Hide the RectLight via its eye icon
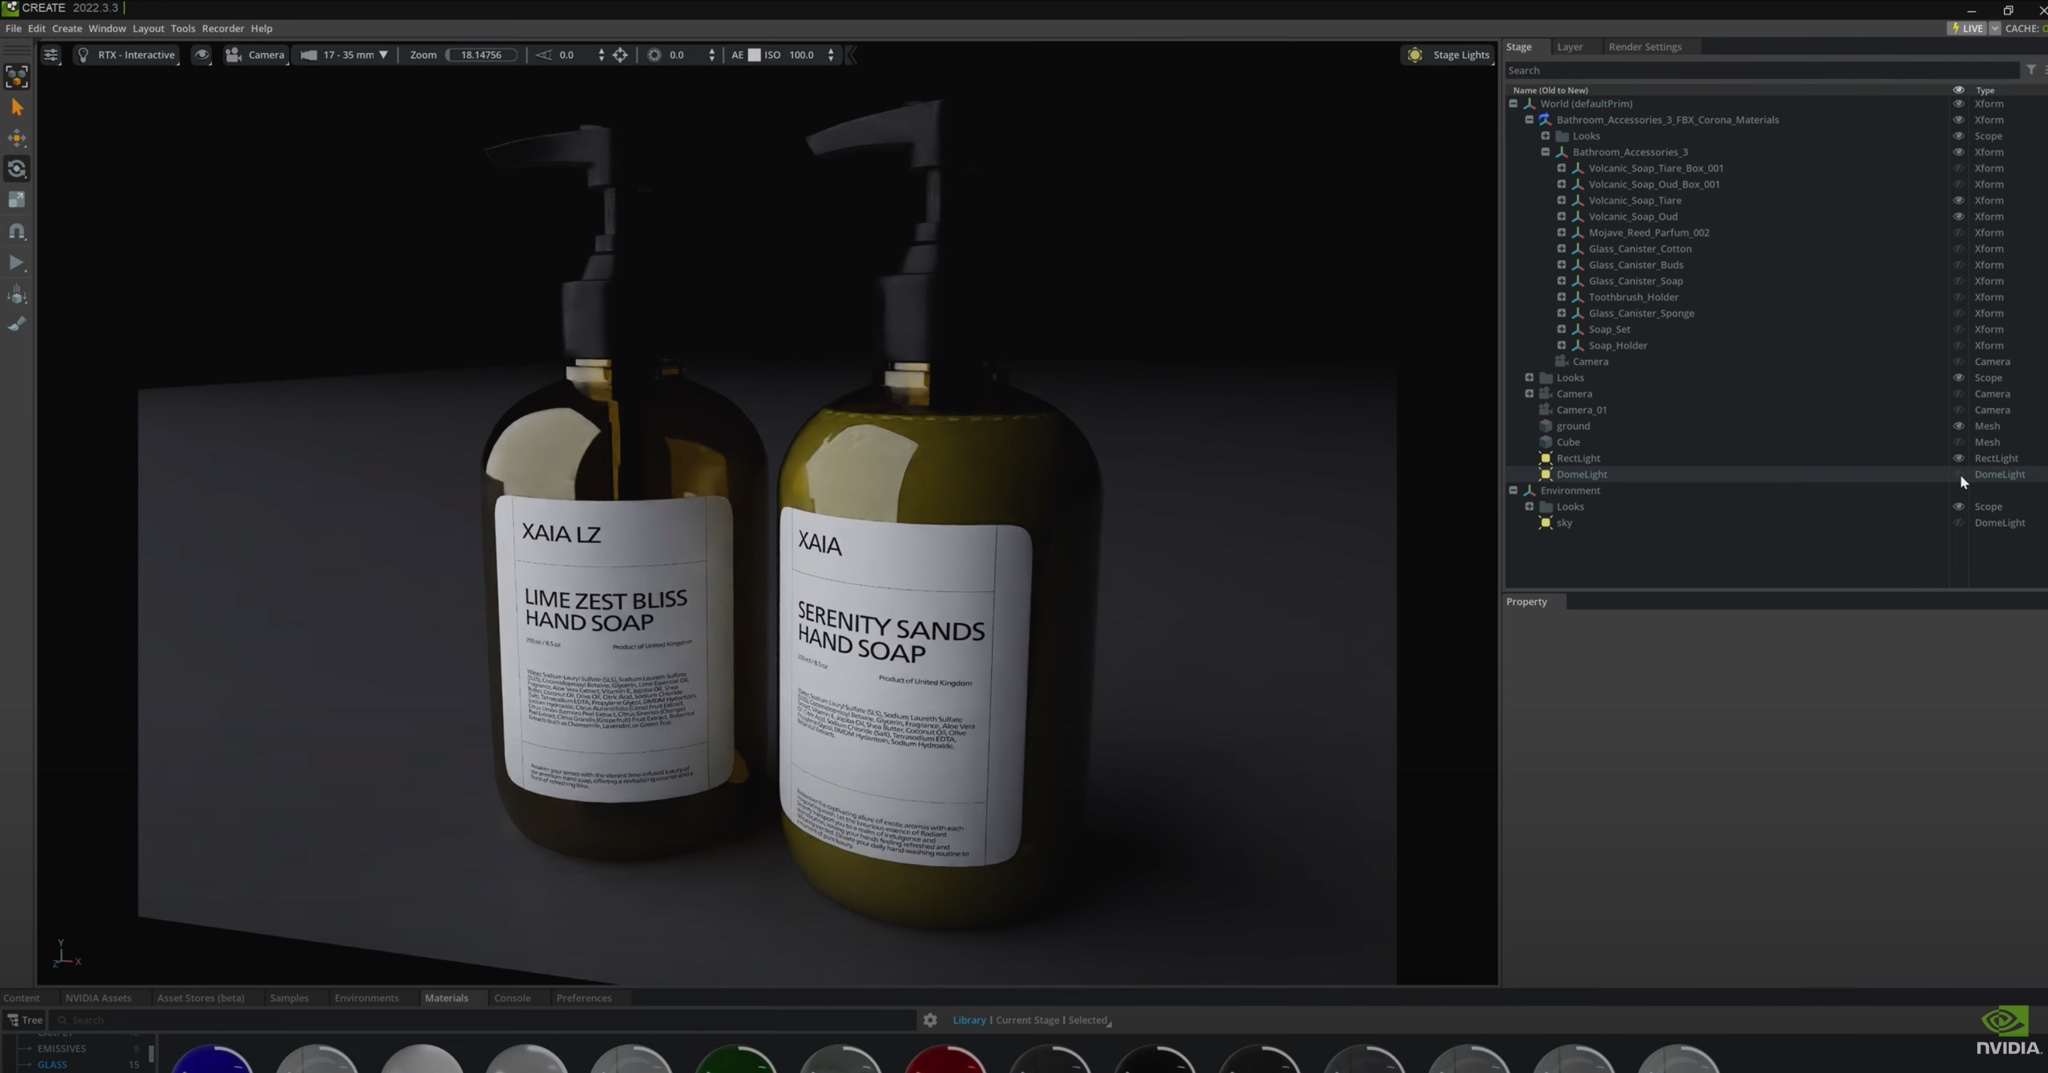Screen dimensions: 2048x1073 tap(1958, 458)
